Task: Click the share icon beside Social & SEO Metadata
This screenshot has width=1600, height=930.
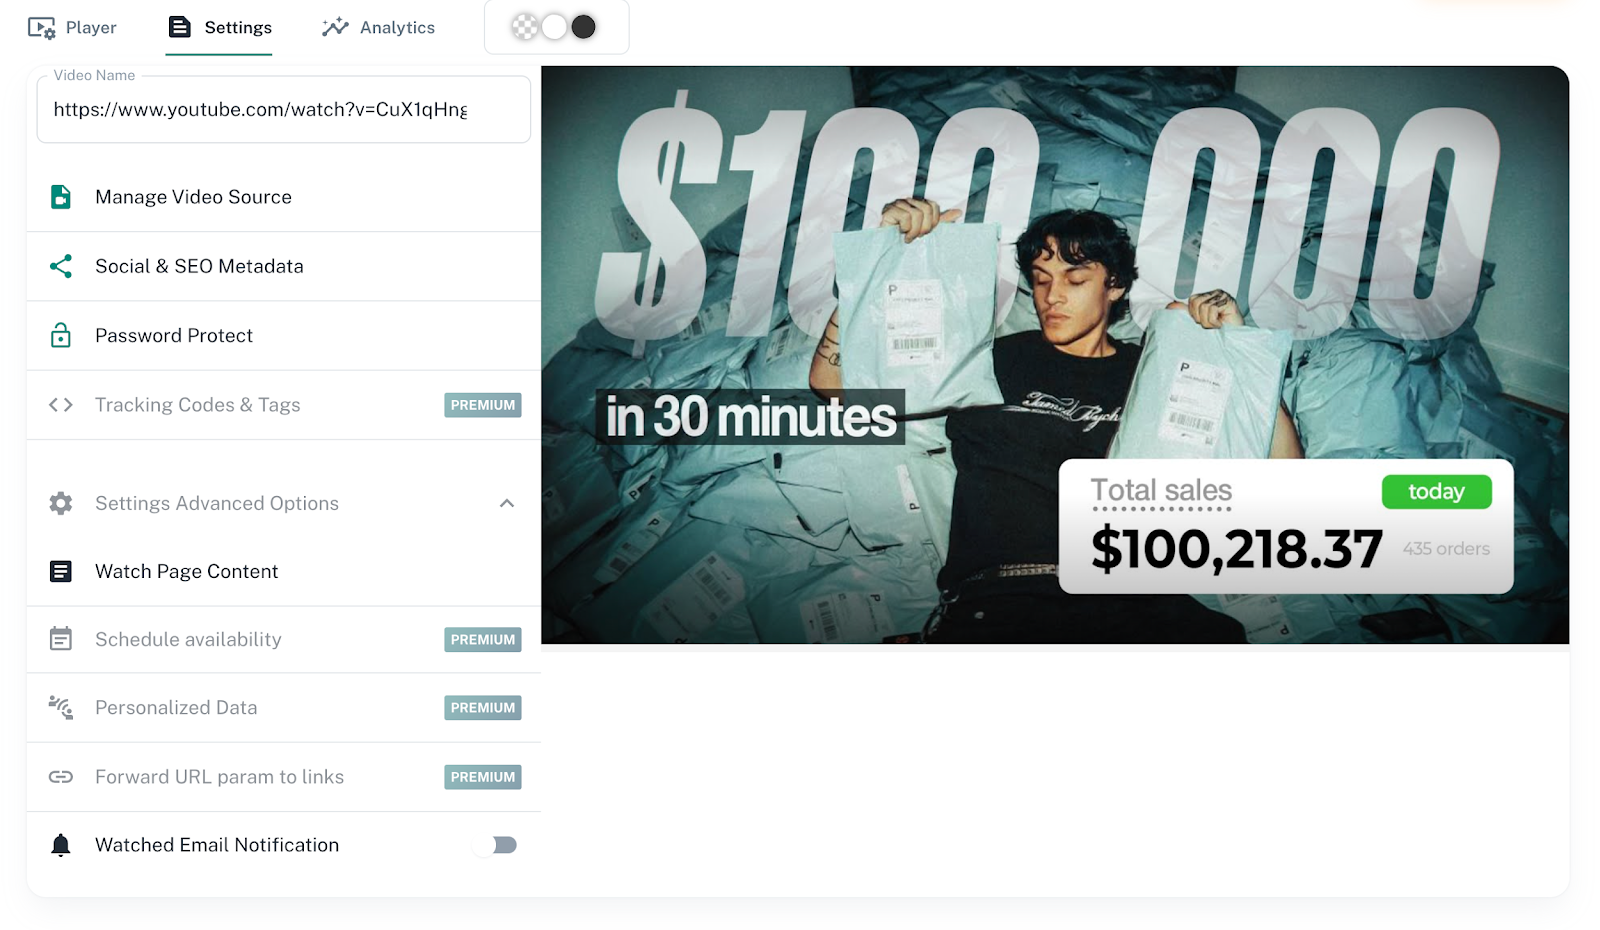Action: [x=61, y=266]
